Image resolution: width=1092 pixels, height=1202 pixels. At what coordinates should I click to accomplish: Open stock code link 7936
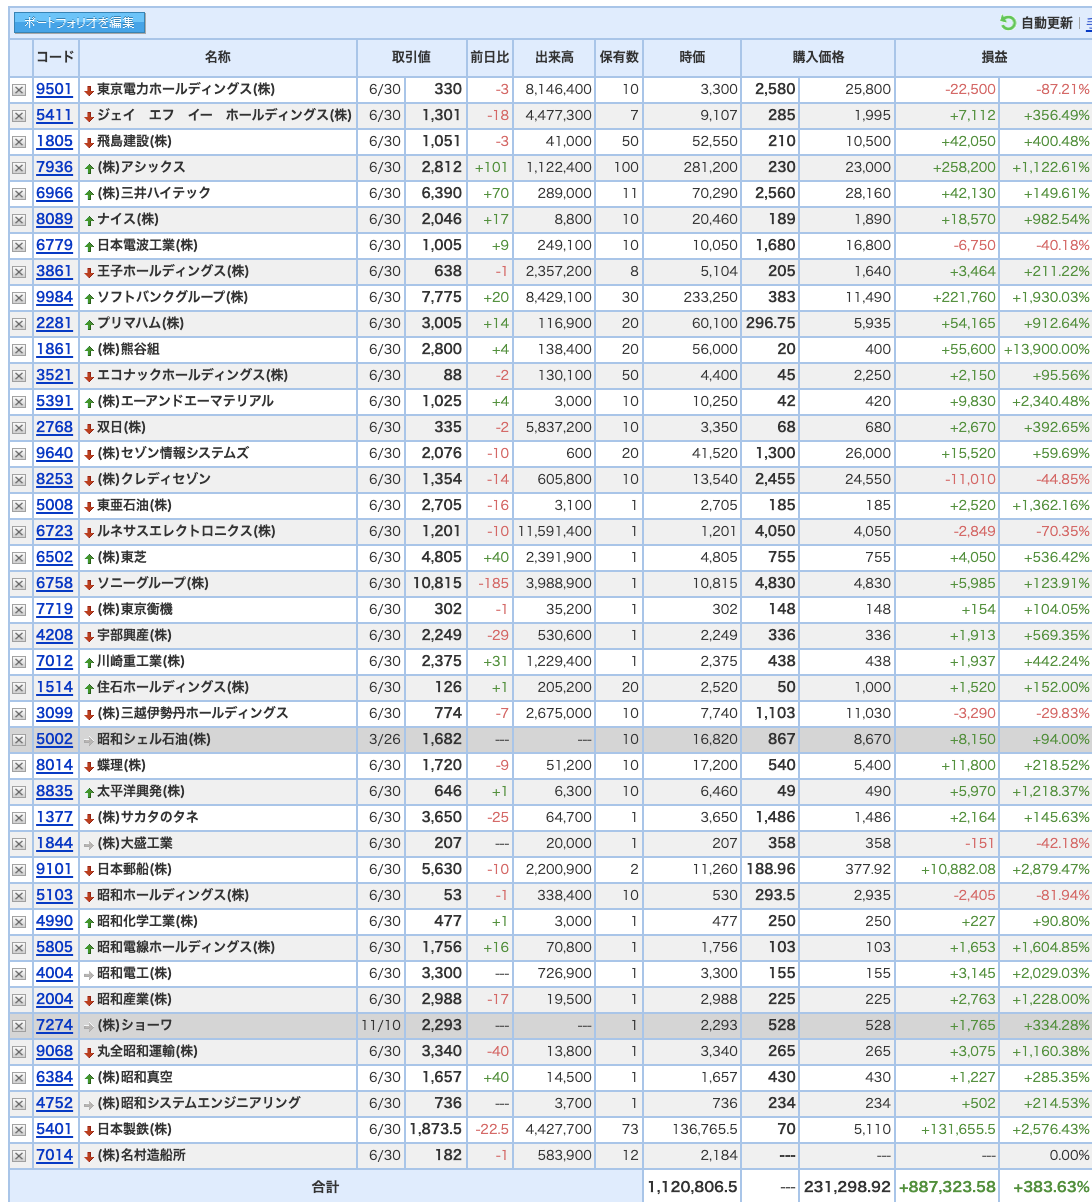(55, 167)
